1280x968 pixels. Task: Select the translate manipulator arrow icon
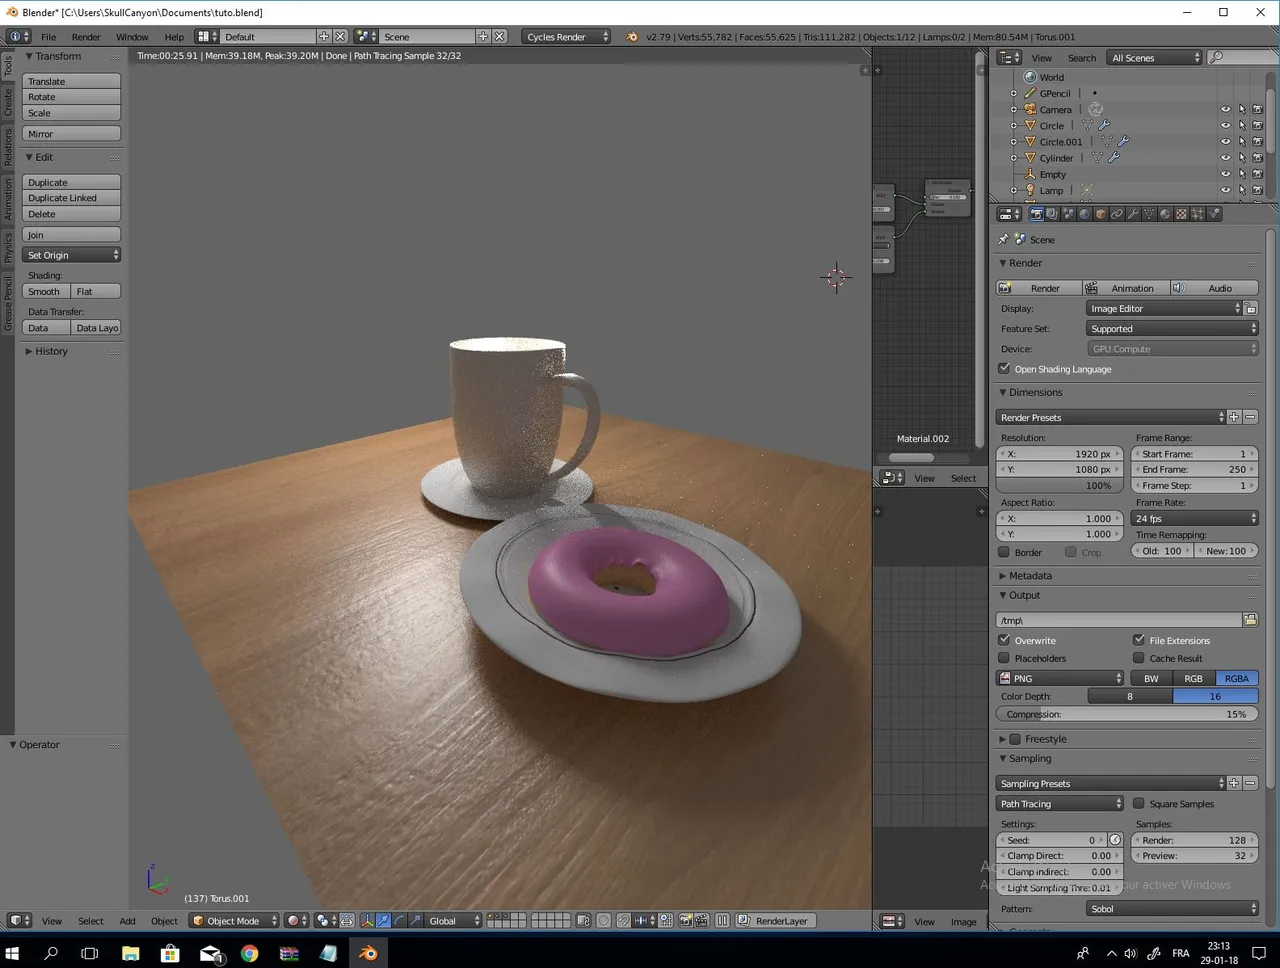click(x=382, y=921)
